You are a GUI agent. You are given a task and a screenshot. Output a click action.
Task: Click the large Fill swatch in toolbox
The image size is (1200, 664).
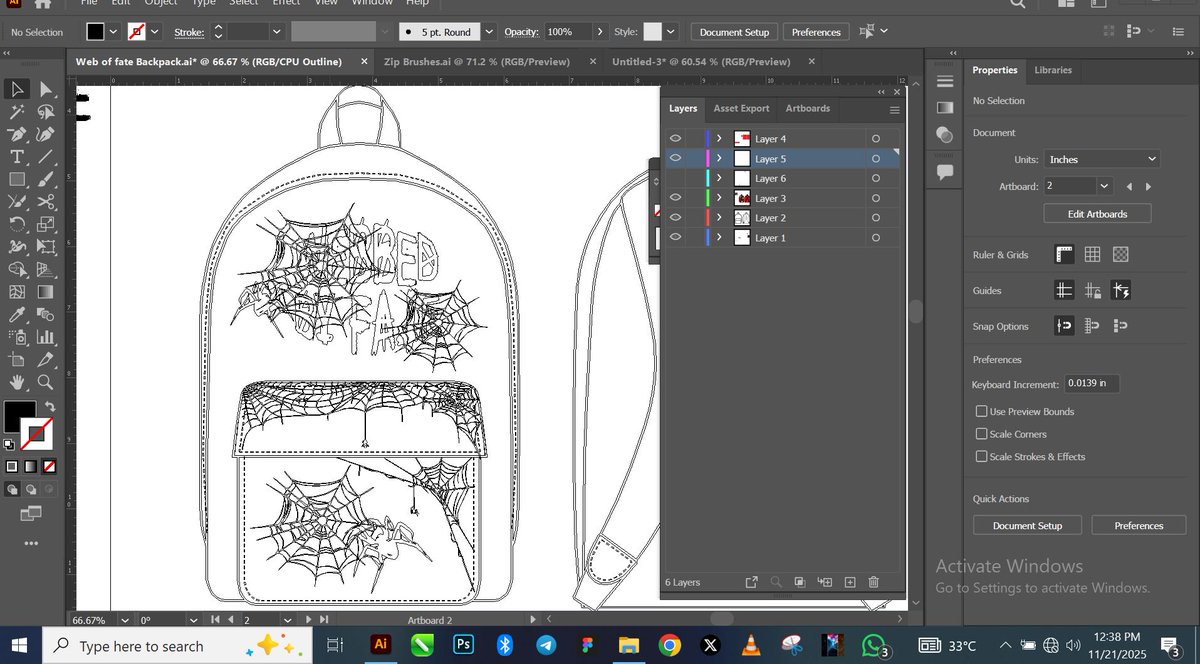point(19,416)
